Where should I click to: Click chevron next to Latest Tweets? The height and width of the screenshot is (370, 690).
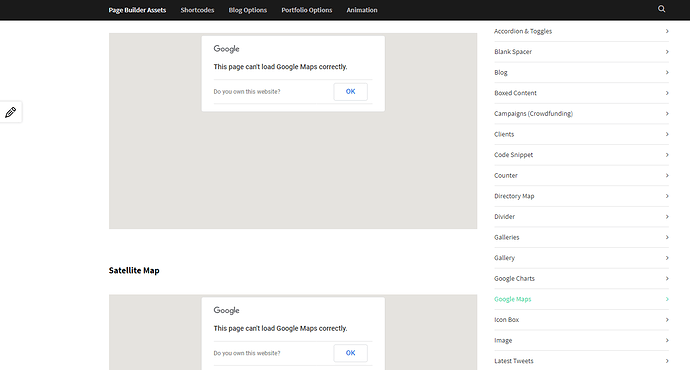(x=667, y=361)
